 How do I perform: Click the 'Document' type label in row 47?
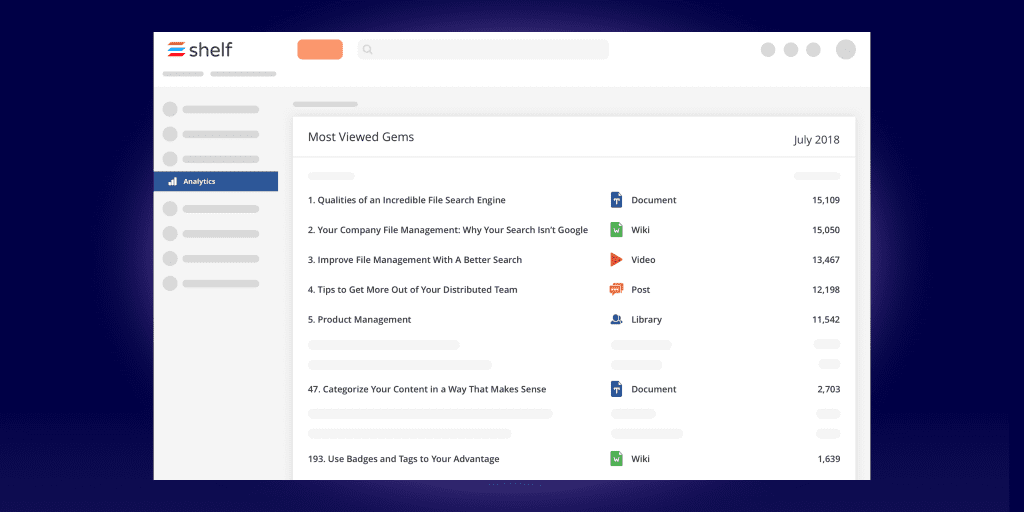(654, 389)
